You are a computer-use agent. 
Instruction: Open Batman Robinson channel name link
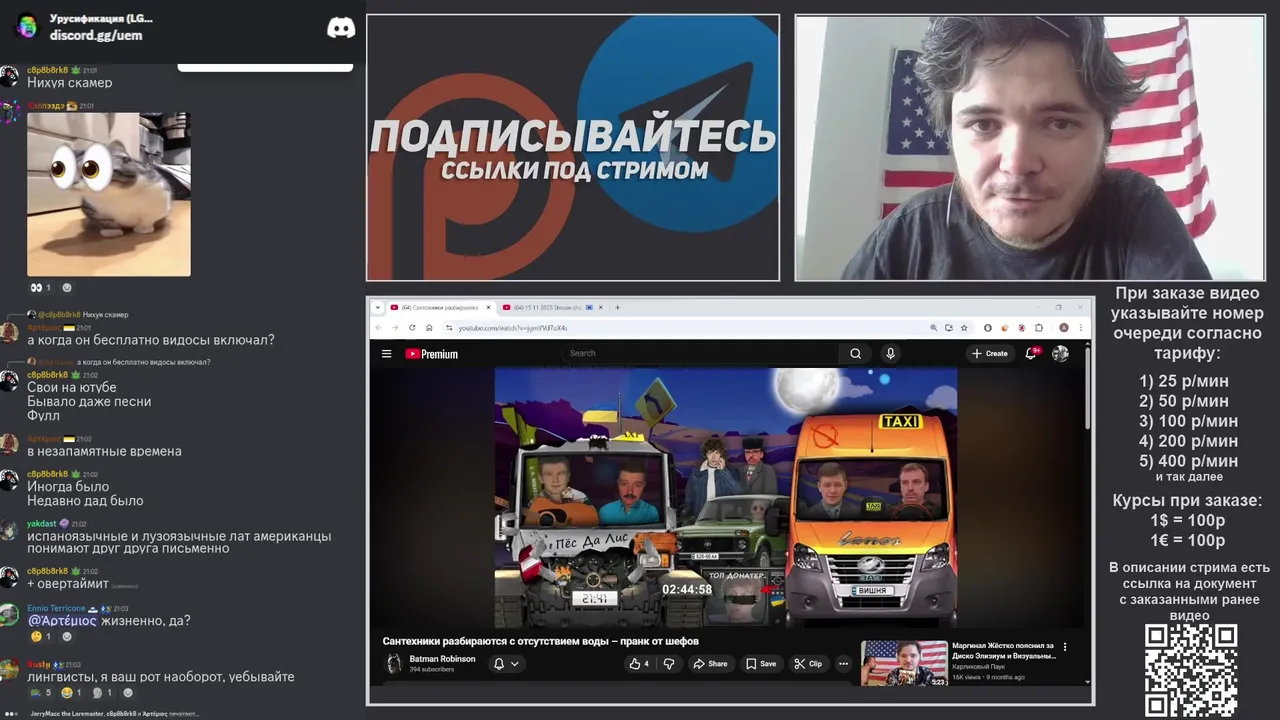coord(442,659)
